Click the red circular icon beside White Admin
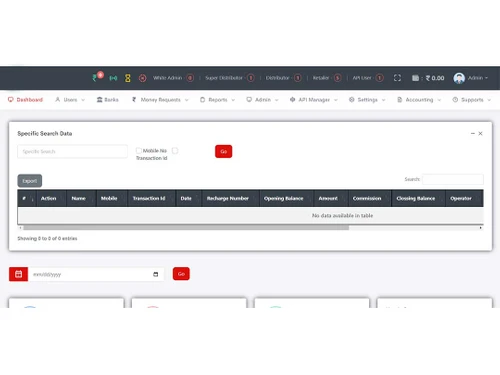Screen dimensions: 500x375 point(142,78)
